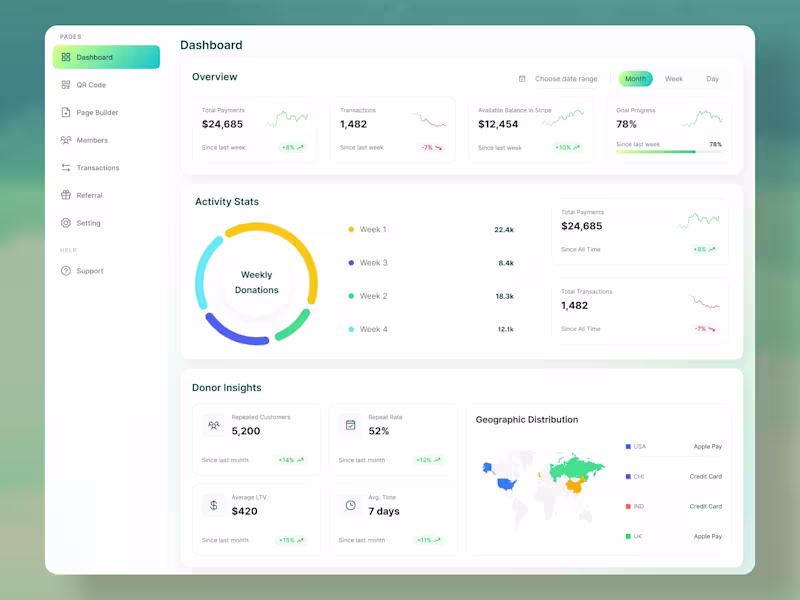The width and height of the screenshot is (800, 600).
Task: Click the Members sidebar icon
Action: point(64,140)
